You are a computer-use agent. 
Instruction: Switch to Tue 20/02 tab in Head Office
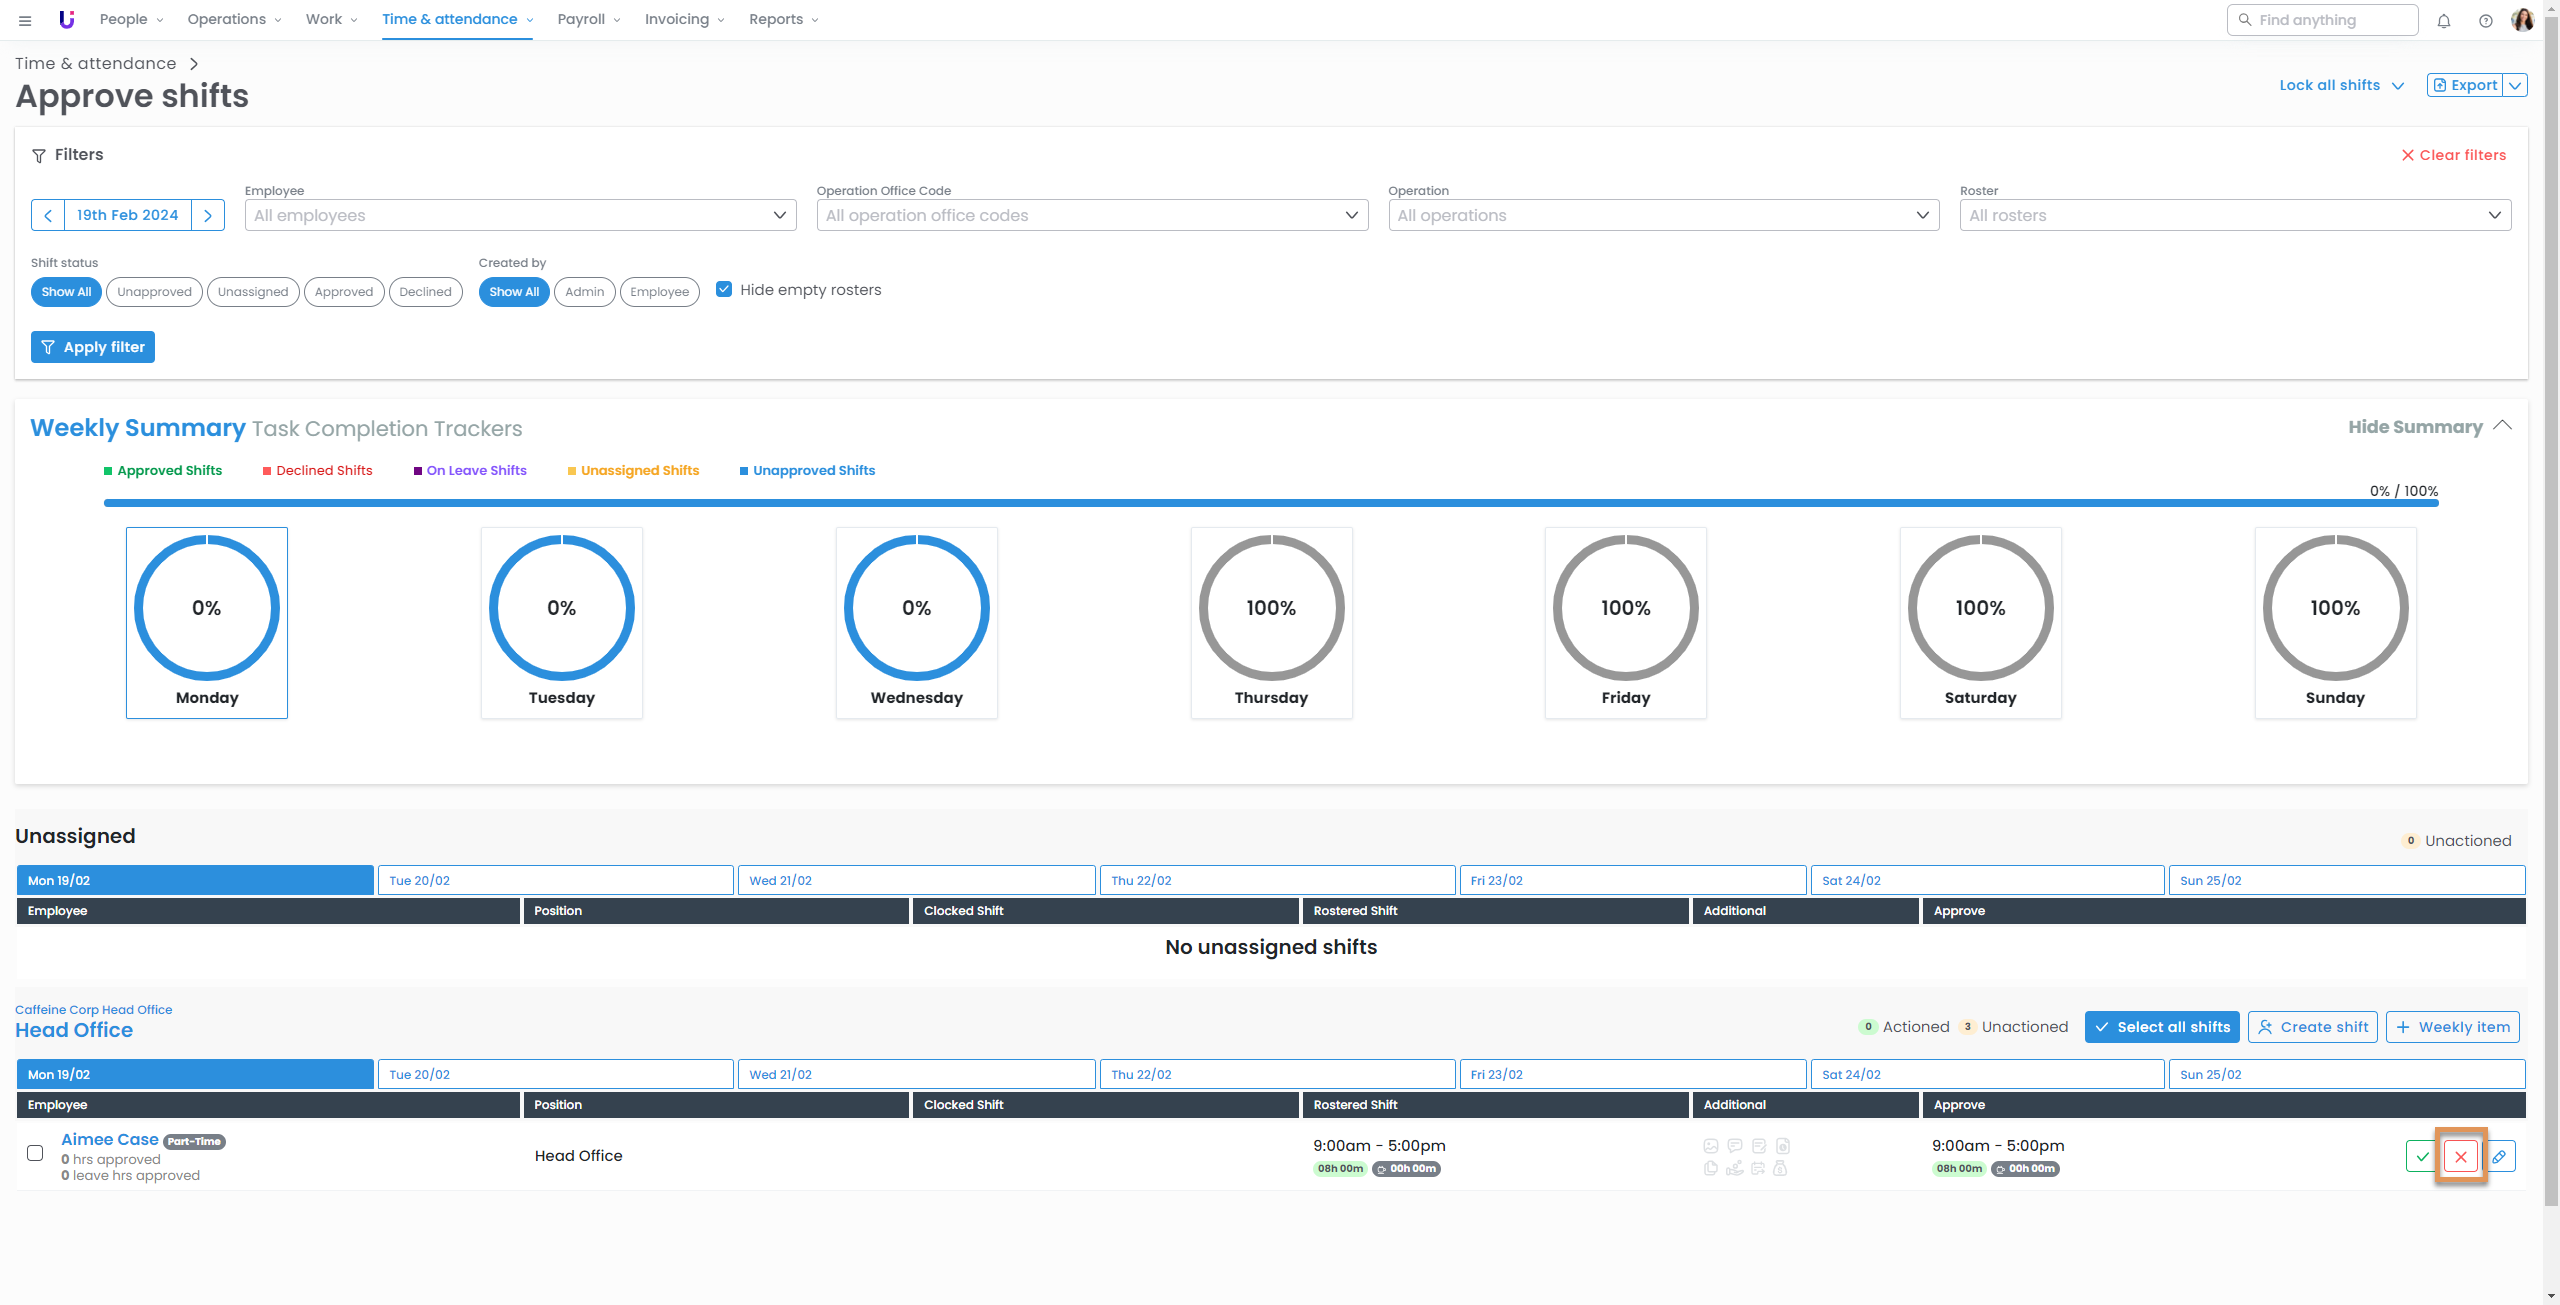(555, 1074)
